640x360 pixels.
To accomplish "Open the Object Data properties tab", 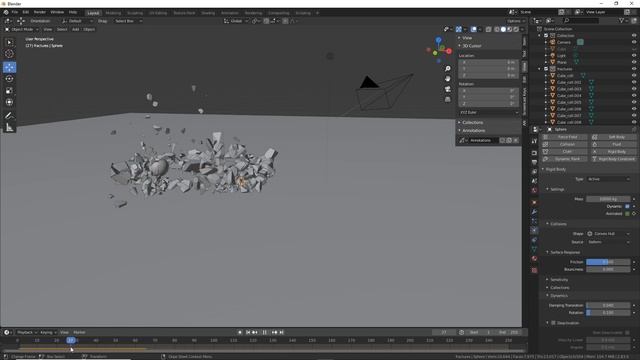I will coord(534,249).
